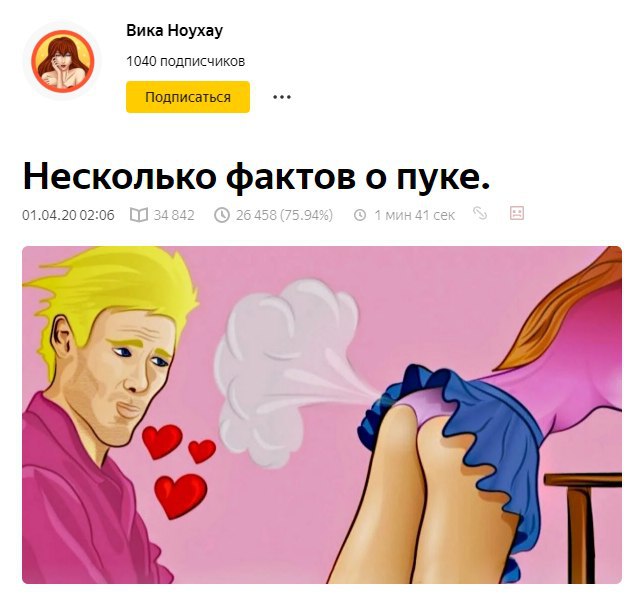This screenshot has width=635, height=606.
Task: Click the Вика Ноухау channel name
Action: pyautogui.click(x=175, y=31)
